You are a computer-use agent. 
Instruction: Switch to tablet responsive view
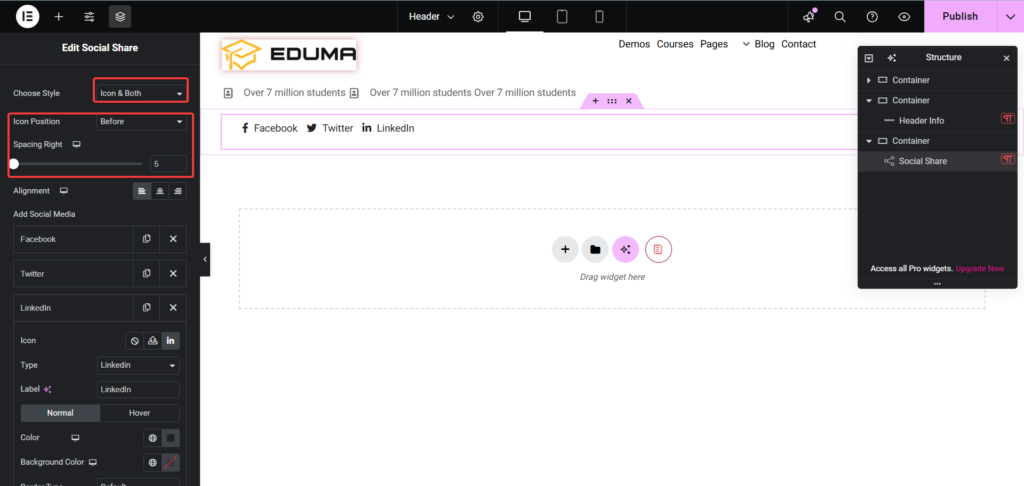(562, 16)
